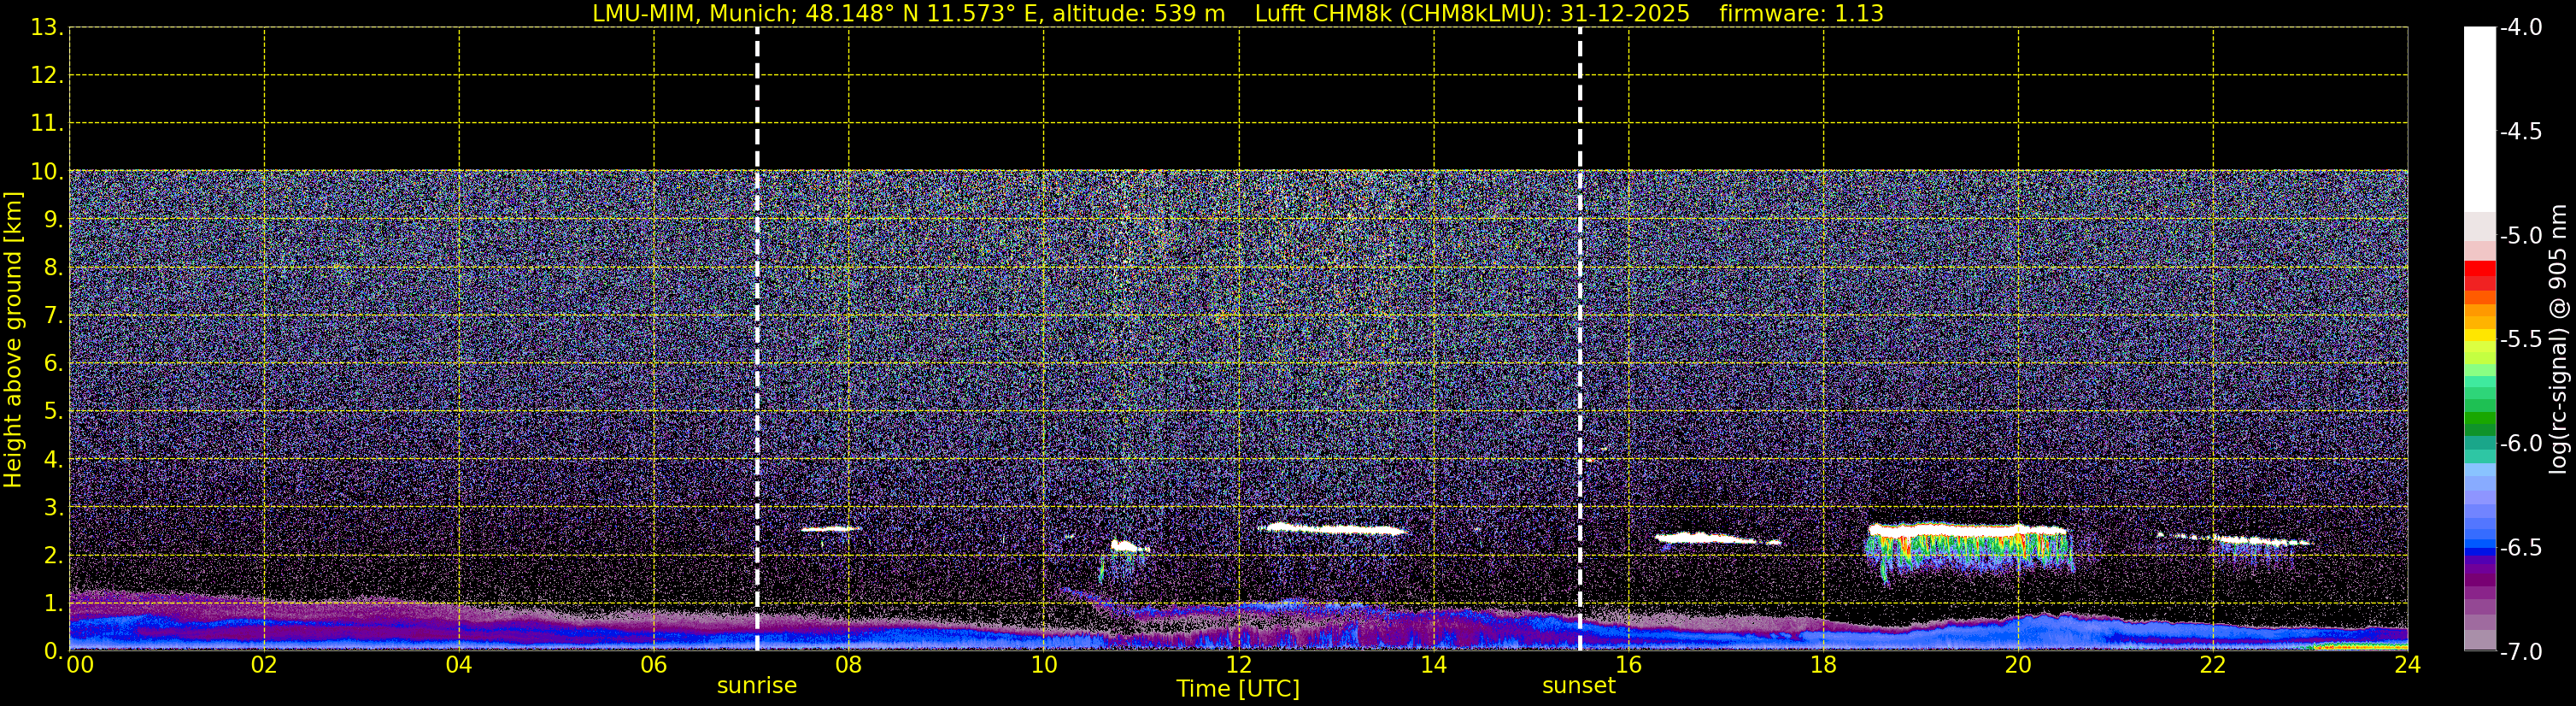Image resolution: width=2576 pixels, height=706 pixels.
Task: Click the "2" height axis tick label
Action: click(52, 556)
